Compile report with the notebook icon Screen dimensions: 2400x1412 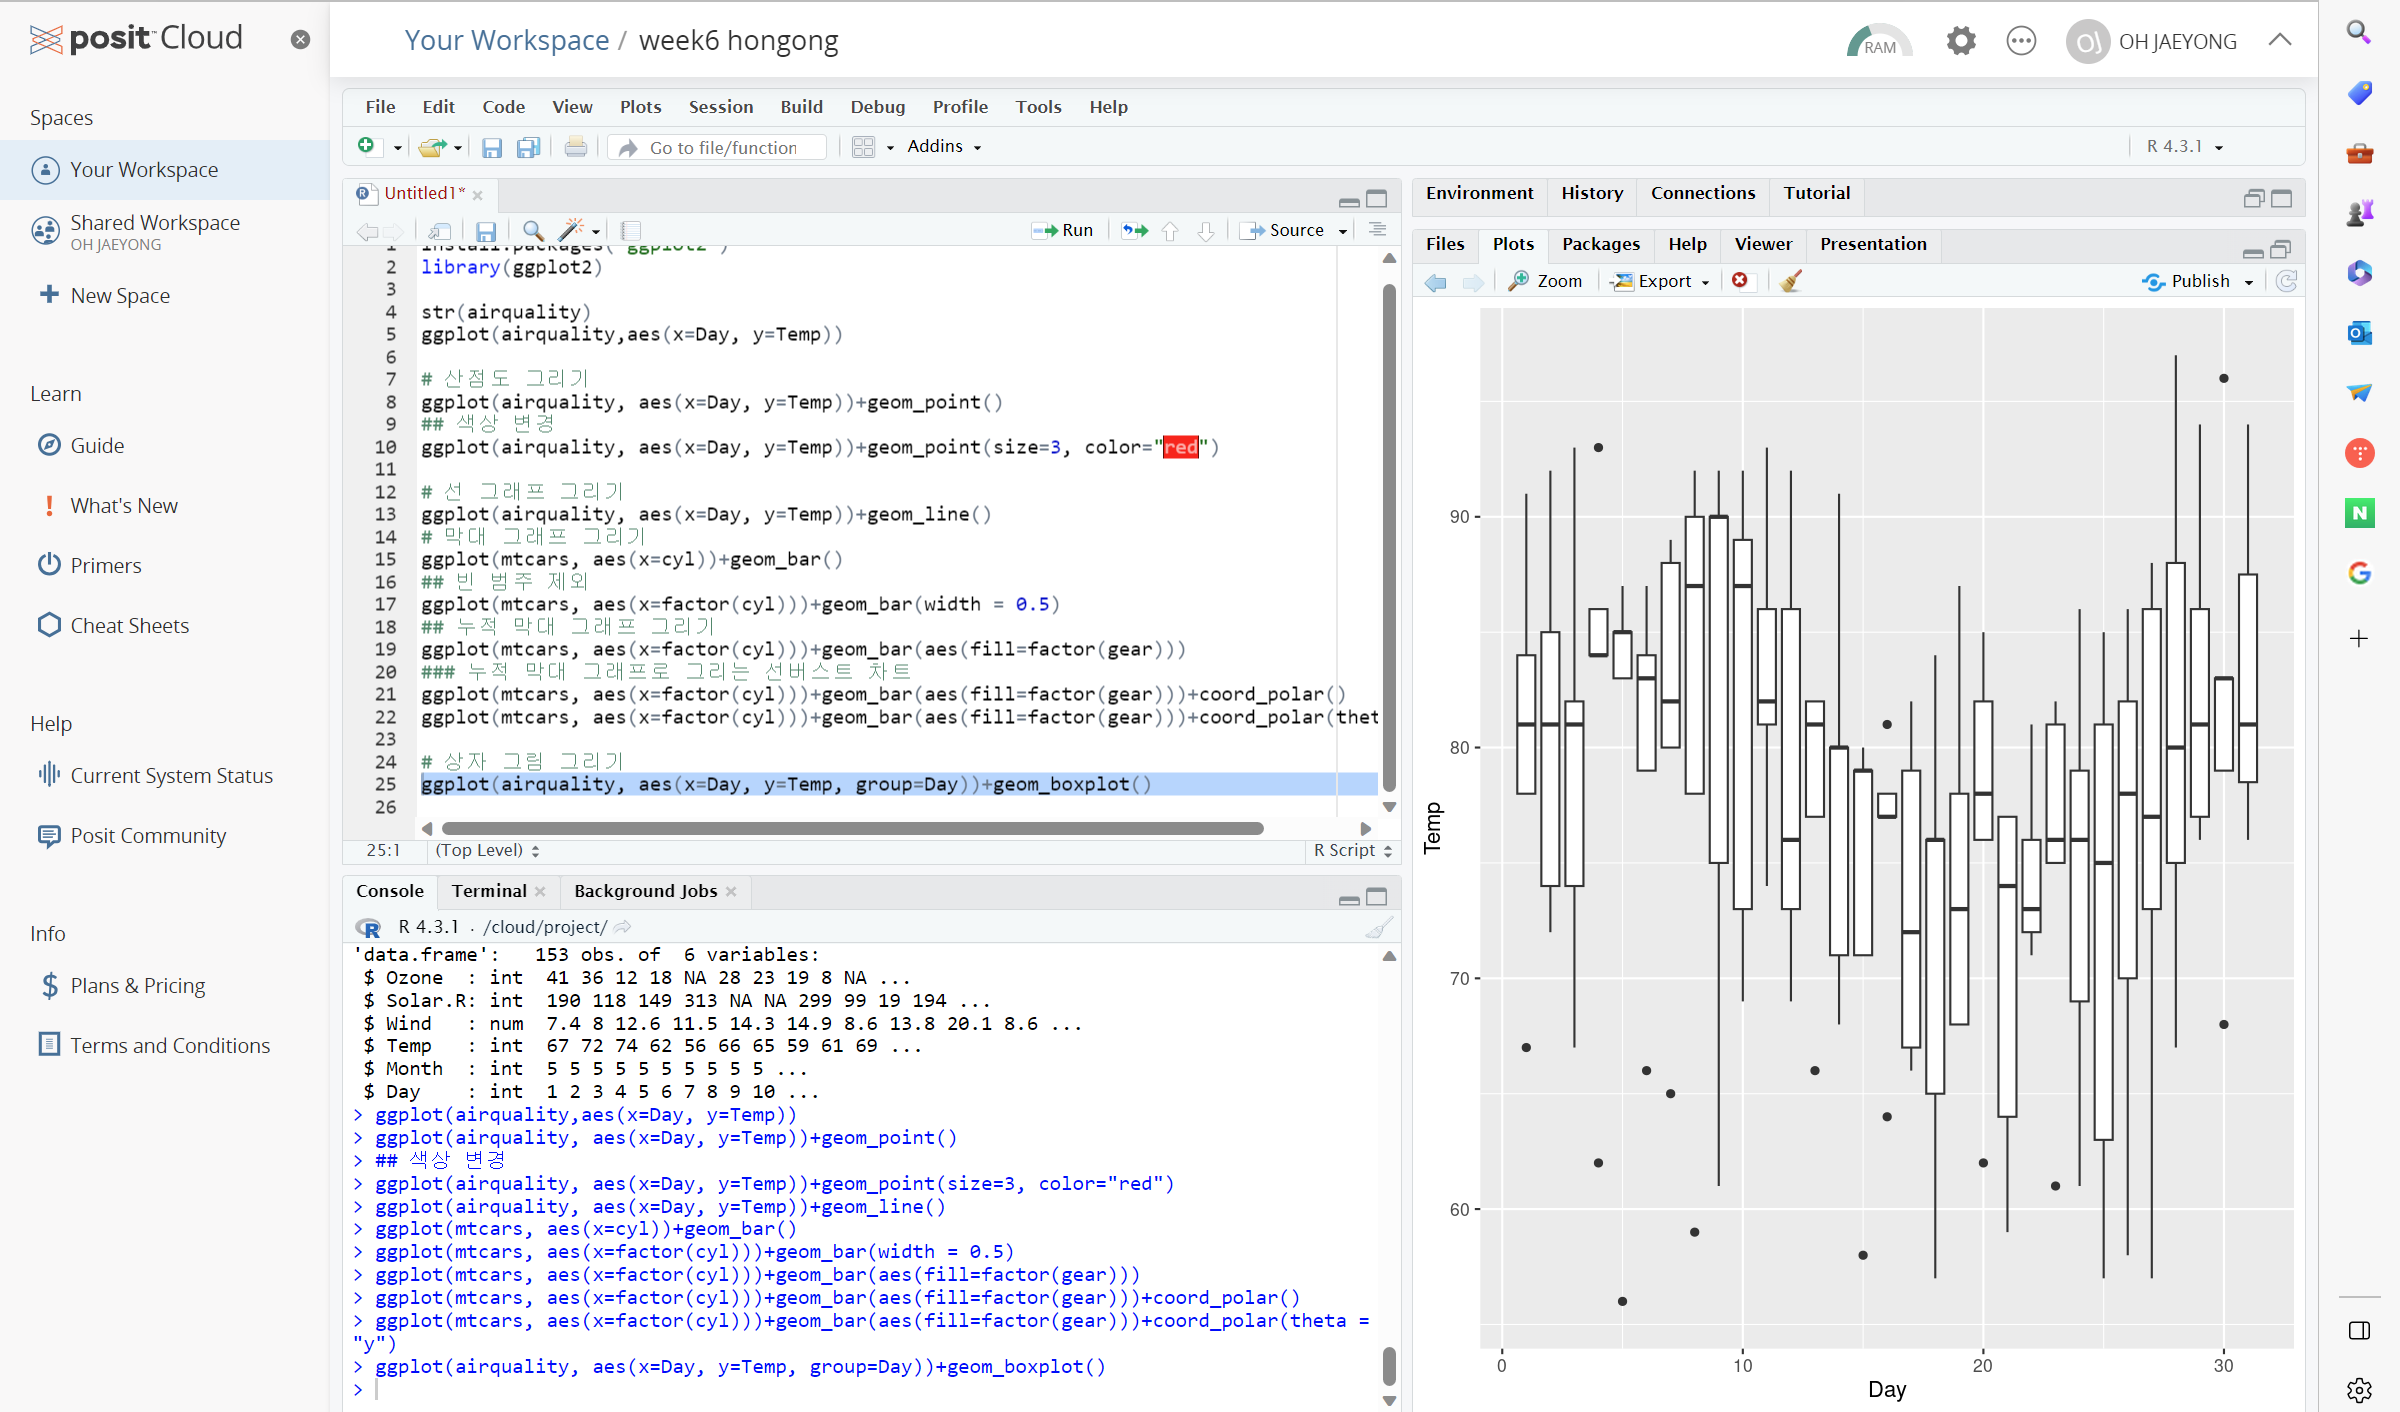coord(630,231)
